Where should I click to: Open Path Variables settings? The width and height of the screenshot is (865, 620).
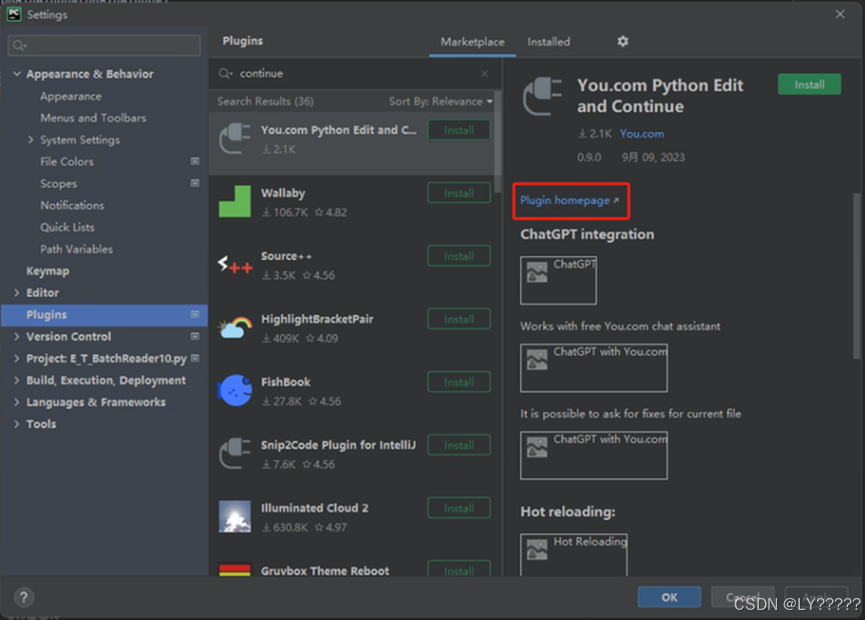pyautogui.click(x=76, y=249)
